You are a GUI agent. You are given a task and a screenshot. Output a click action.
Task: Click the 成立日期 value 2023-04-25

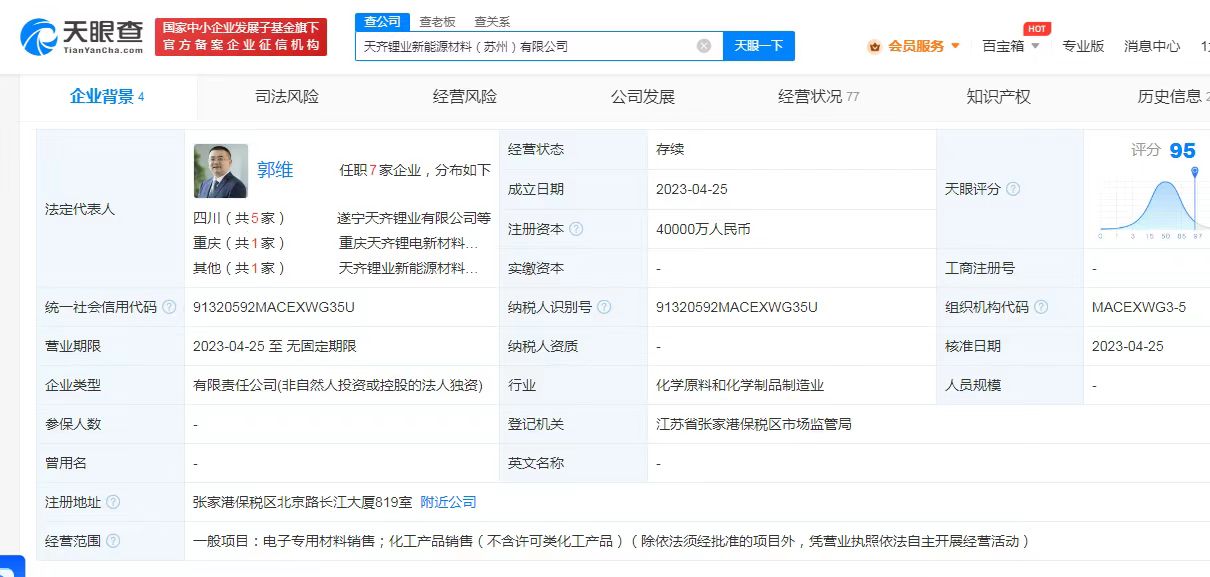pyautogui.click(x=694, y=189)
